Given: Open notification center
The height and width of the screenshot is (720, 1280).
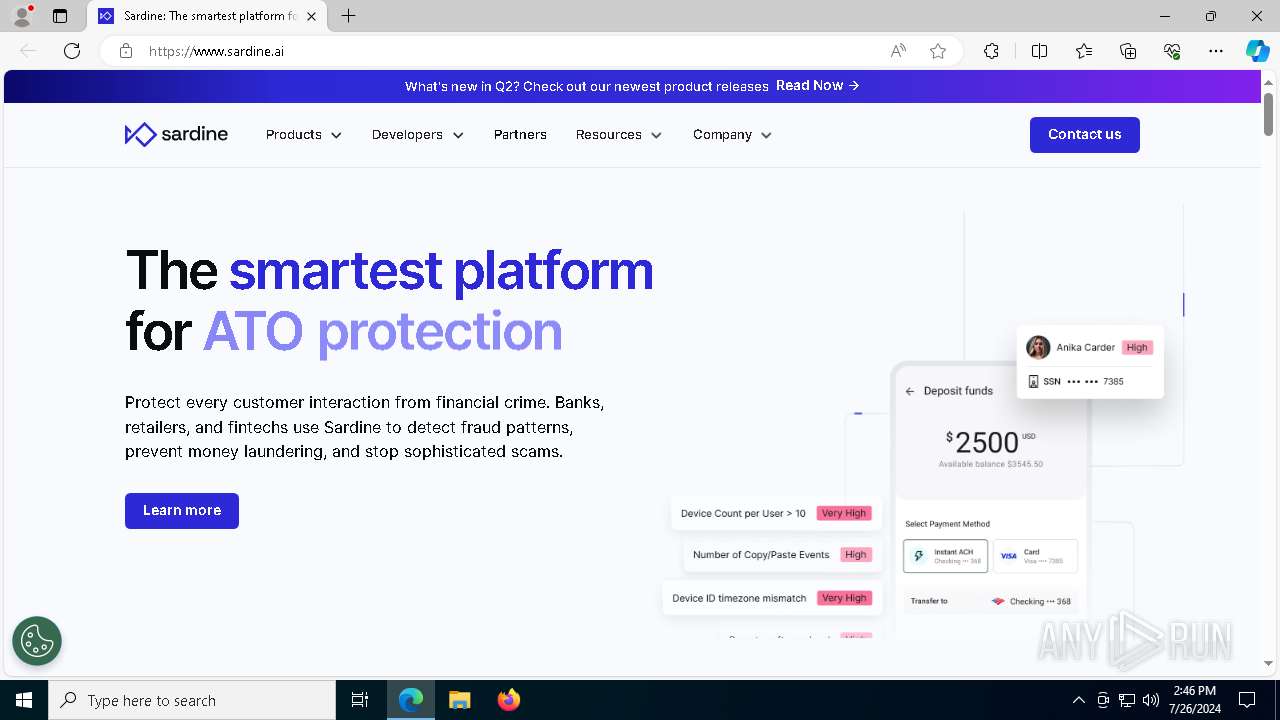Looking at the screenshot, I should pos(1247,700).
